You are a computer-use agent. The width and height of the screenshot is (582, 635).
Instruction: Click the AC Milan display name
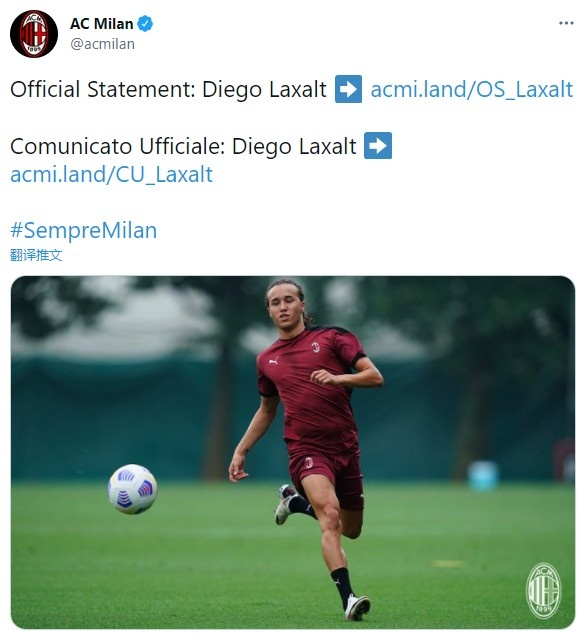coord(101,24)
